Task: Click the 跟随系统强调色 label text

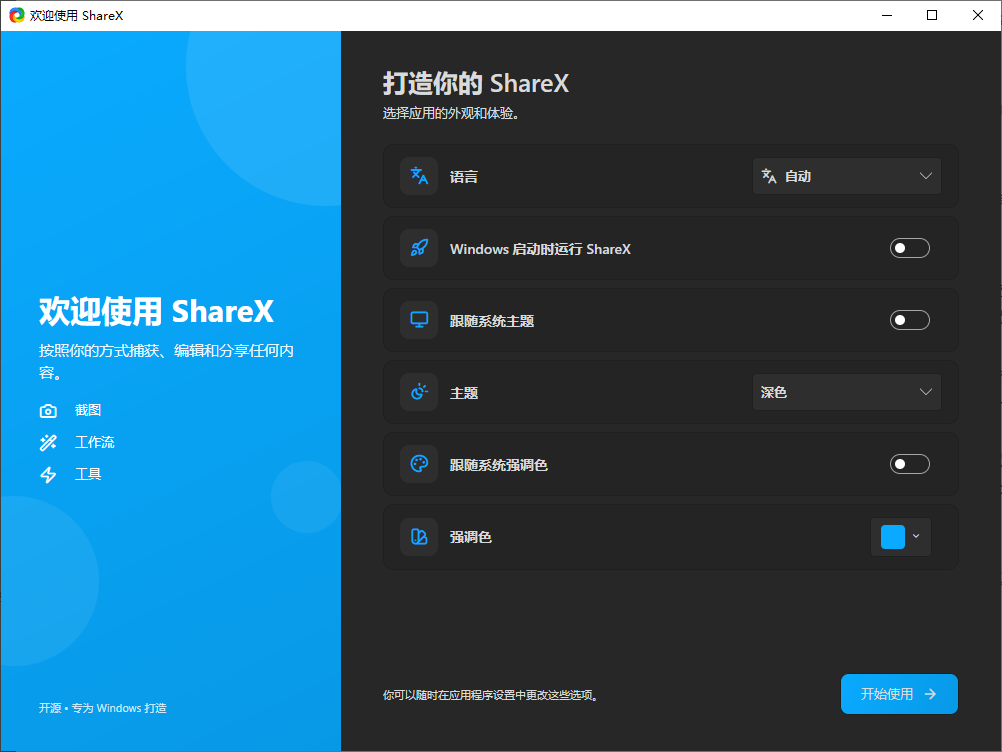Action: click(498, 465)
